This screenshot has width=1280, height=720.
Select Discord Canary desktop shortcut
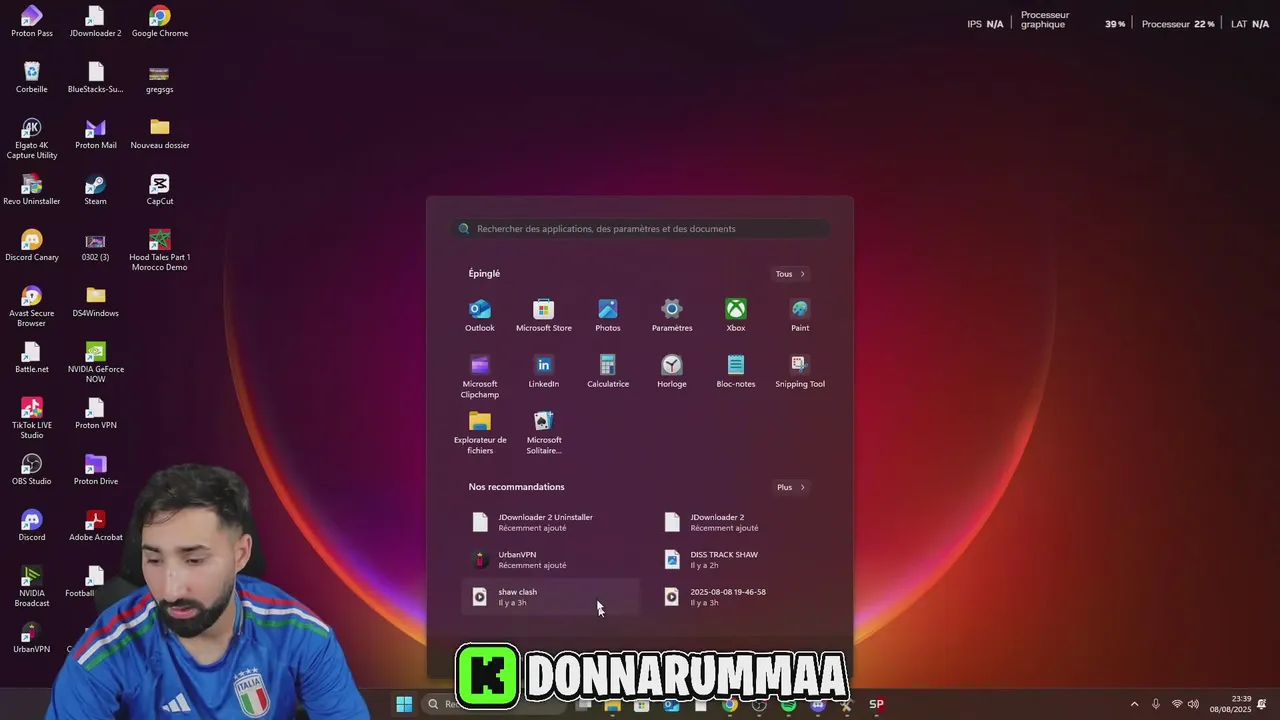coord(32,246)
